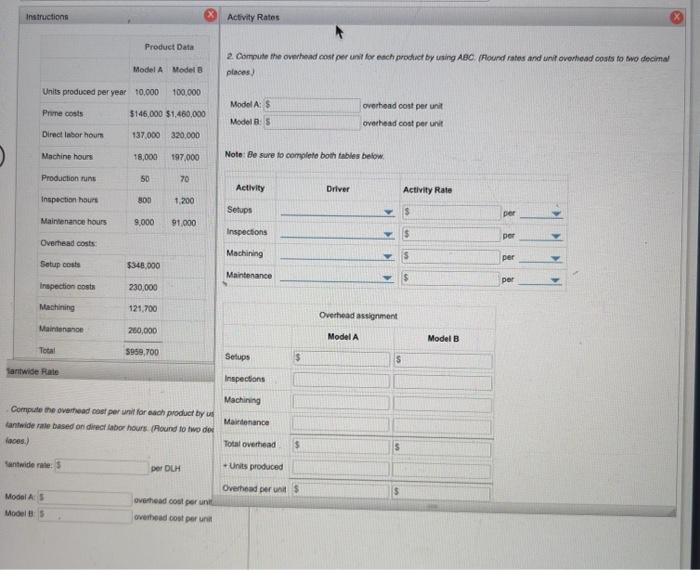Click the Total overhead Model B field
Screen dimensions: 700x570
tap(442, 448)
